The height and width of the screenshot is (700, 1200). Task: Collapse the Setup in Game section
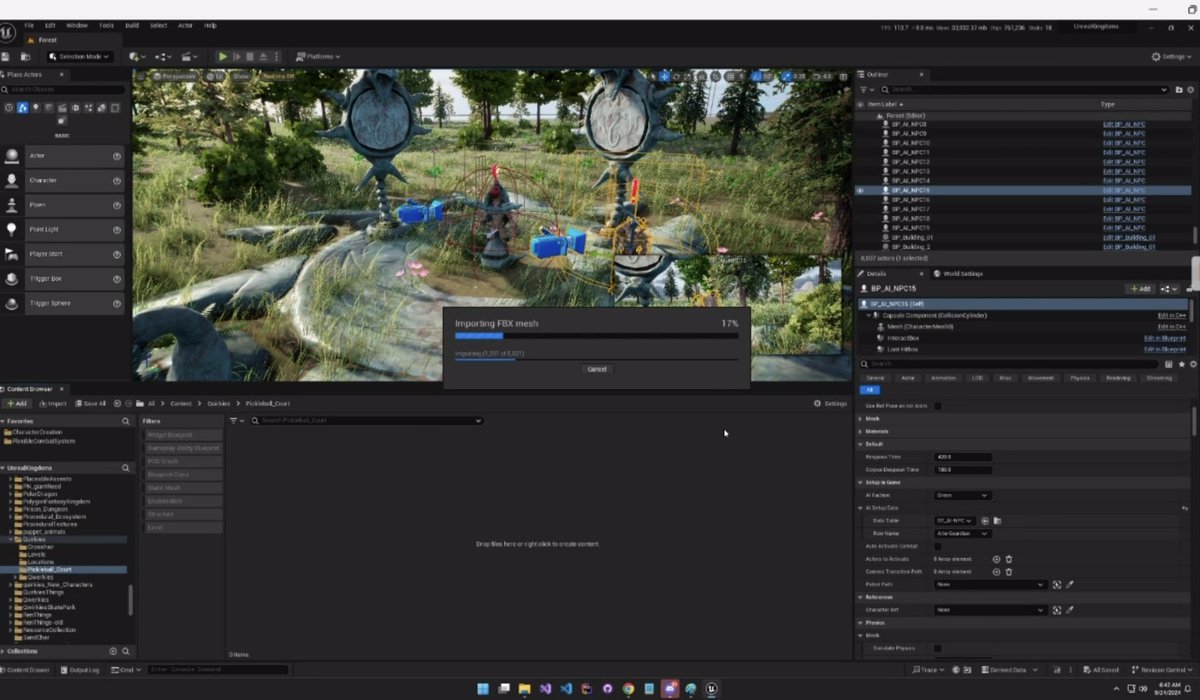(860, 482)
